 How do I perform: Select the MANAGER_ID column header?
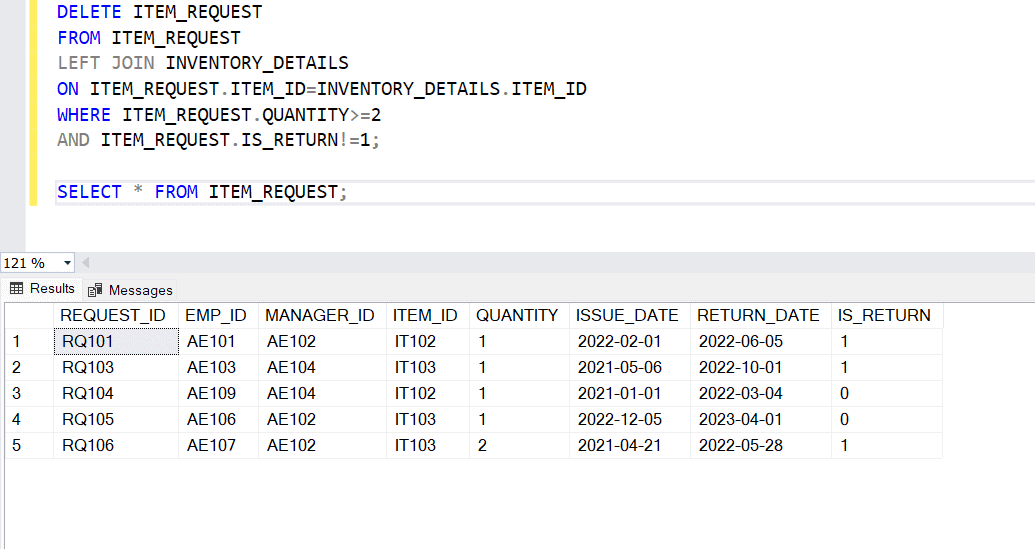point(322,315)
